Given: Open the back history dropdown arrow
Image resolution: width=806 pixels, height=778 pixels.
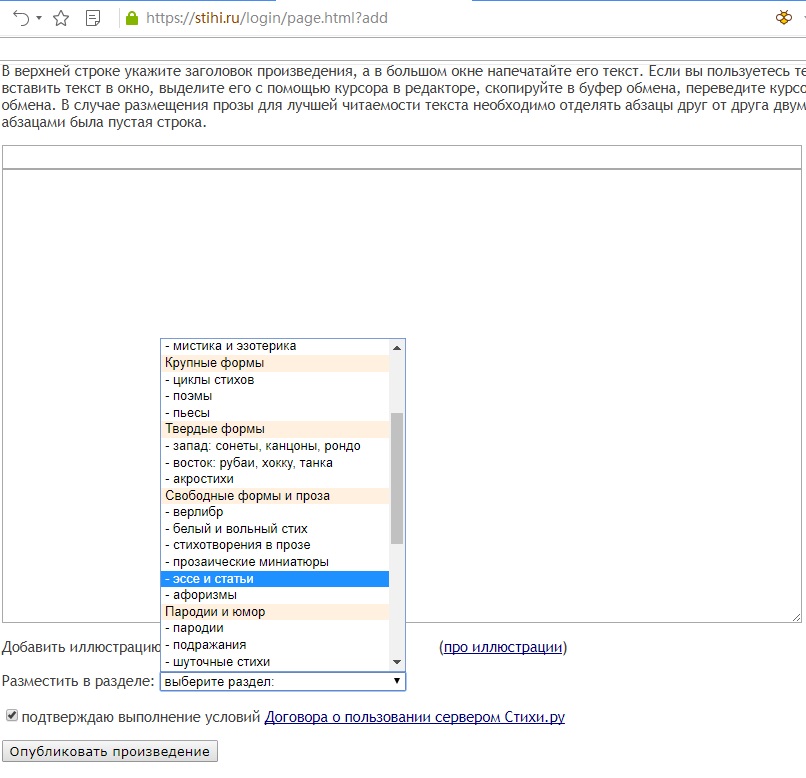Looking at the screenshot, I should point(39,18).
